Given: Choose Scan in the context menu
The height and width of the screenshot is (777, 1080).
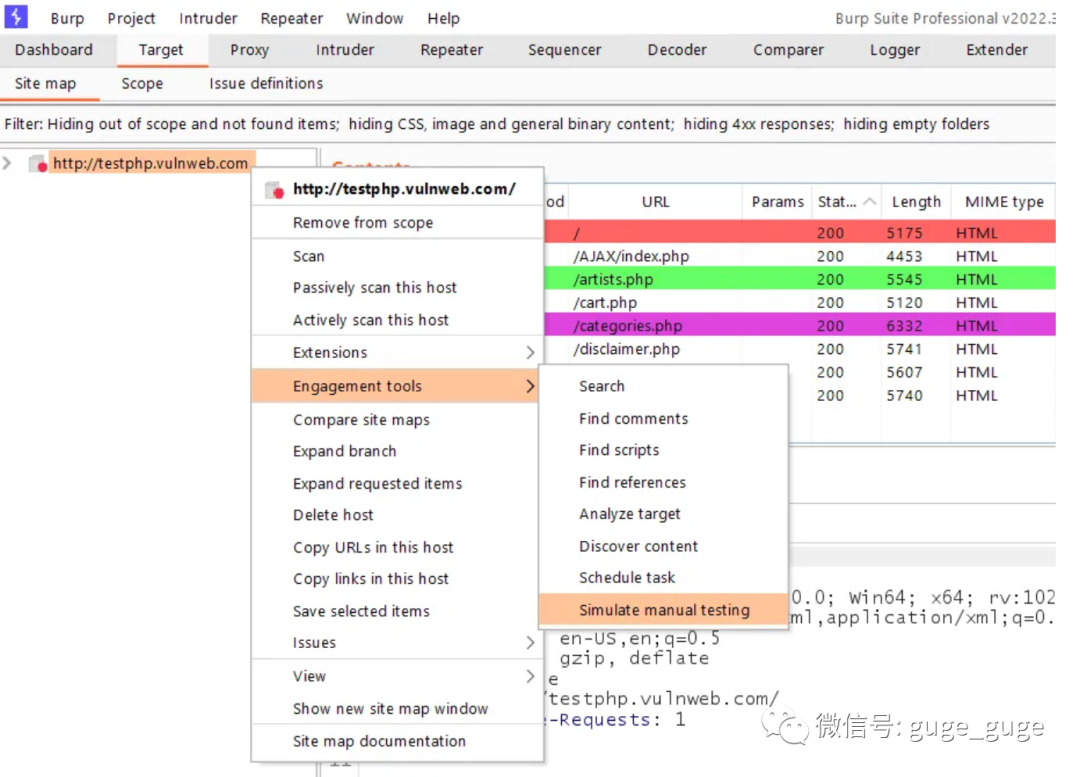Looking at the screenshot, I should point(397,256).
